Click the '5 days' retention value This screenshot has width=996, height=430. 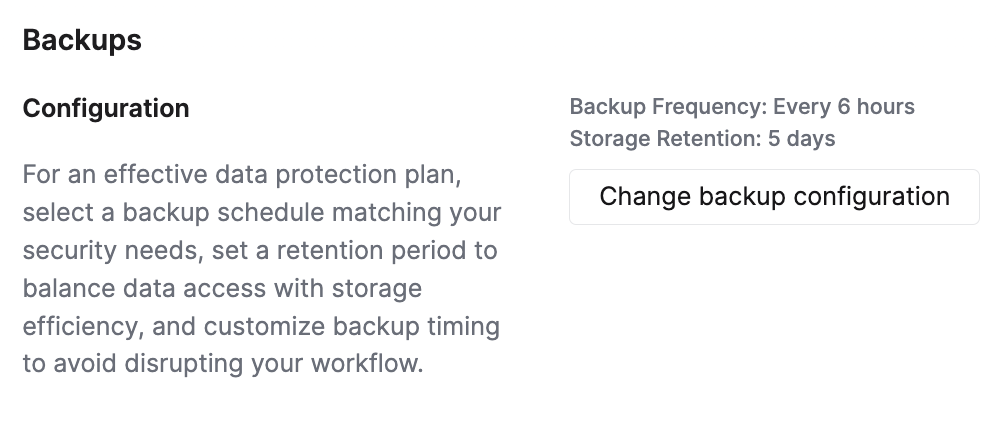802,139
